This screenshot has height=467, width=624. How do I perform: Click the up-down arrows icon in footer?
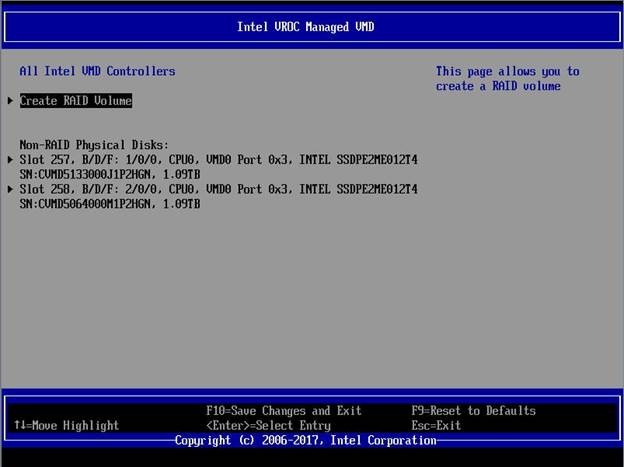pos(19,425)
